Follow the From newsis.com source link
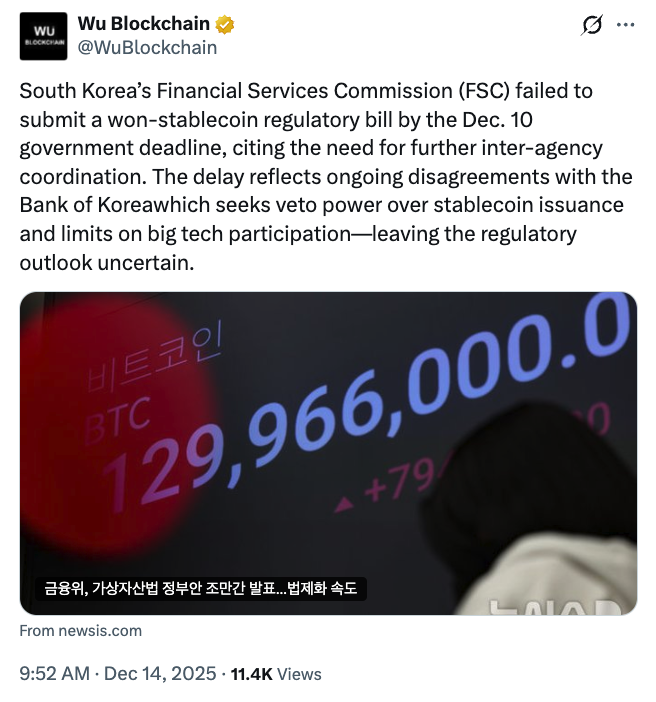Screen dimensions: 656x702 coord(81,631)
